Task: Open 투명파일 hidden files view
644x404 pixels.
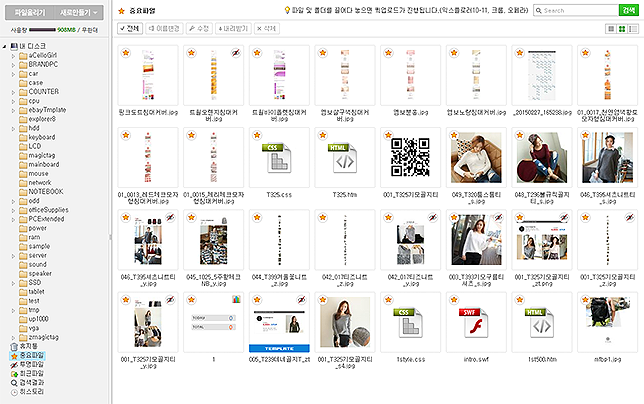Action: 27,364
